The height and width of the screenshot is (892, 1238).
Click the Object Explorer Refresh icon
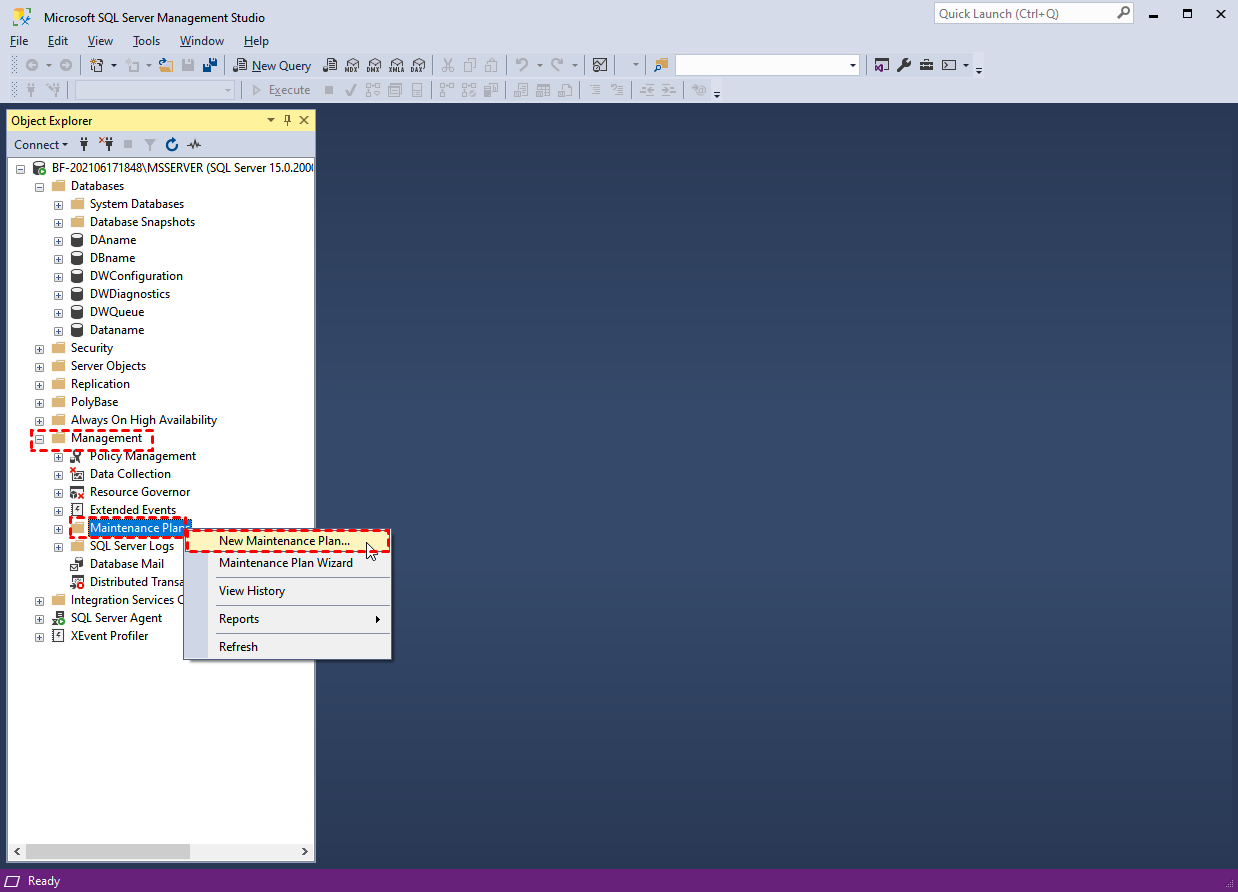pyautogui.click(x=172, y=144)
